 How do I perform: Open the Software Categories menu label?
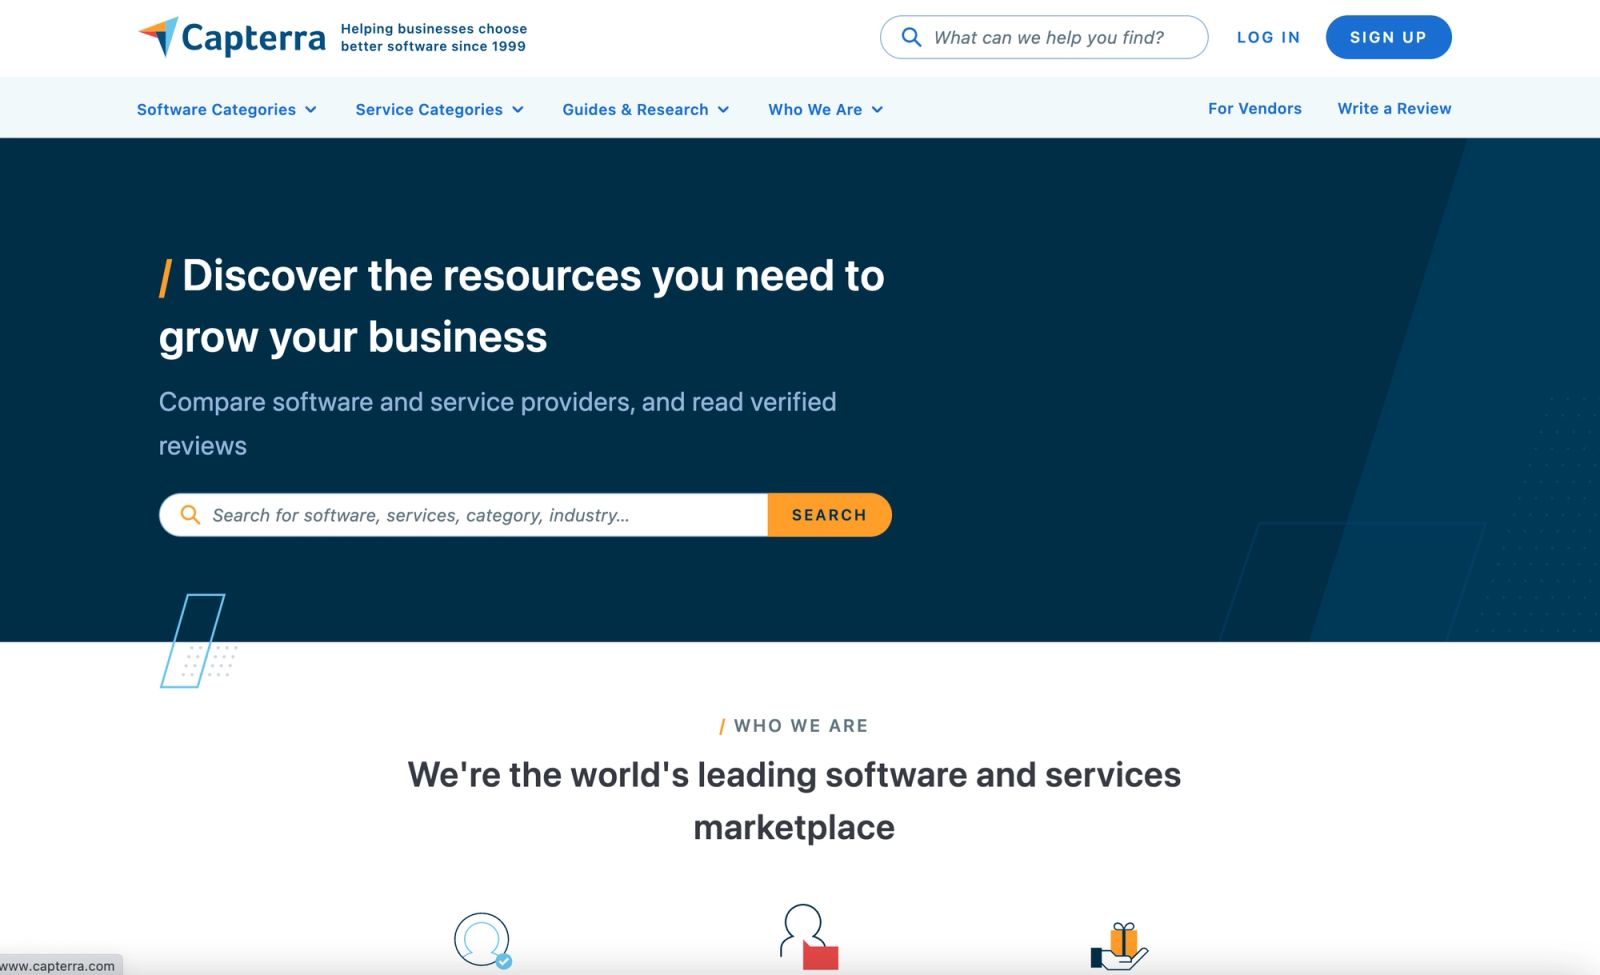pyautogui.click(x=216, y=109)
